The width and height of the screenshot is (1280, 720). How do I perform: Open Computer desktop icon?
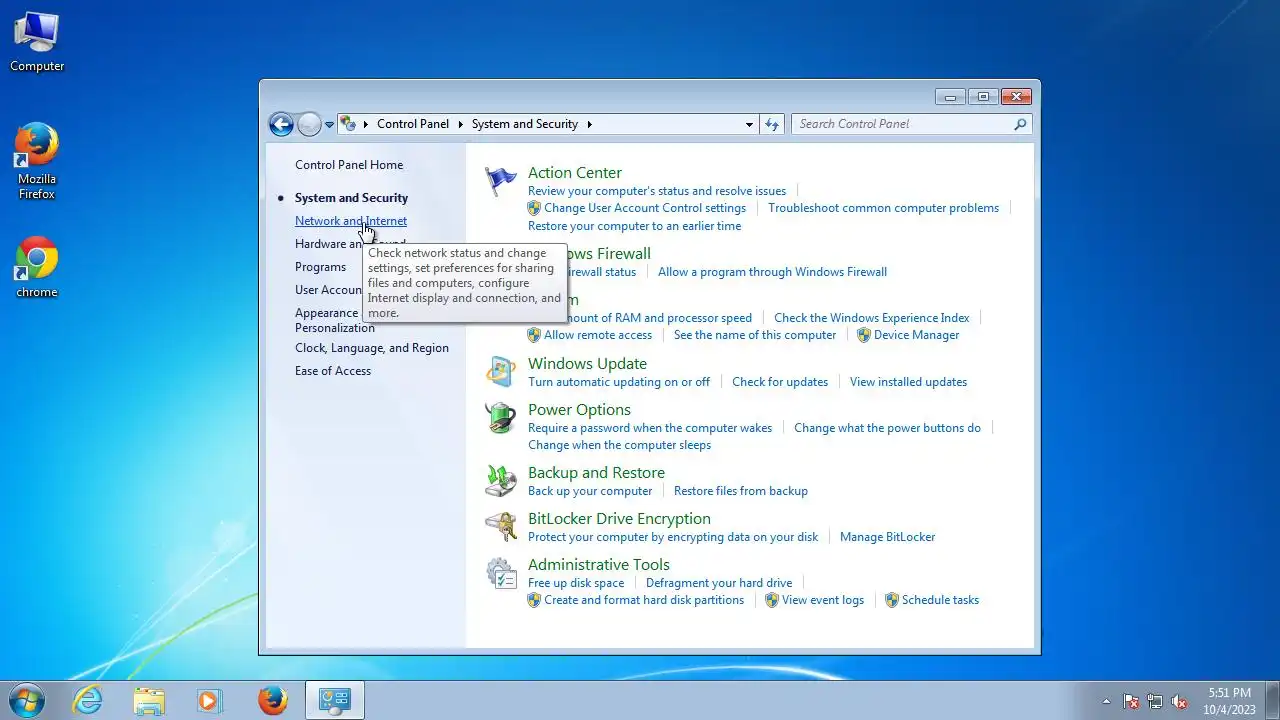(x=37, y=42)
